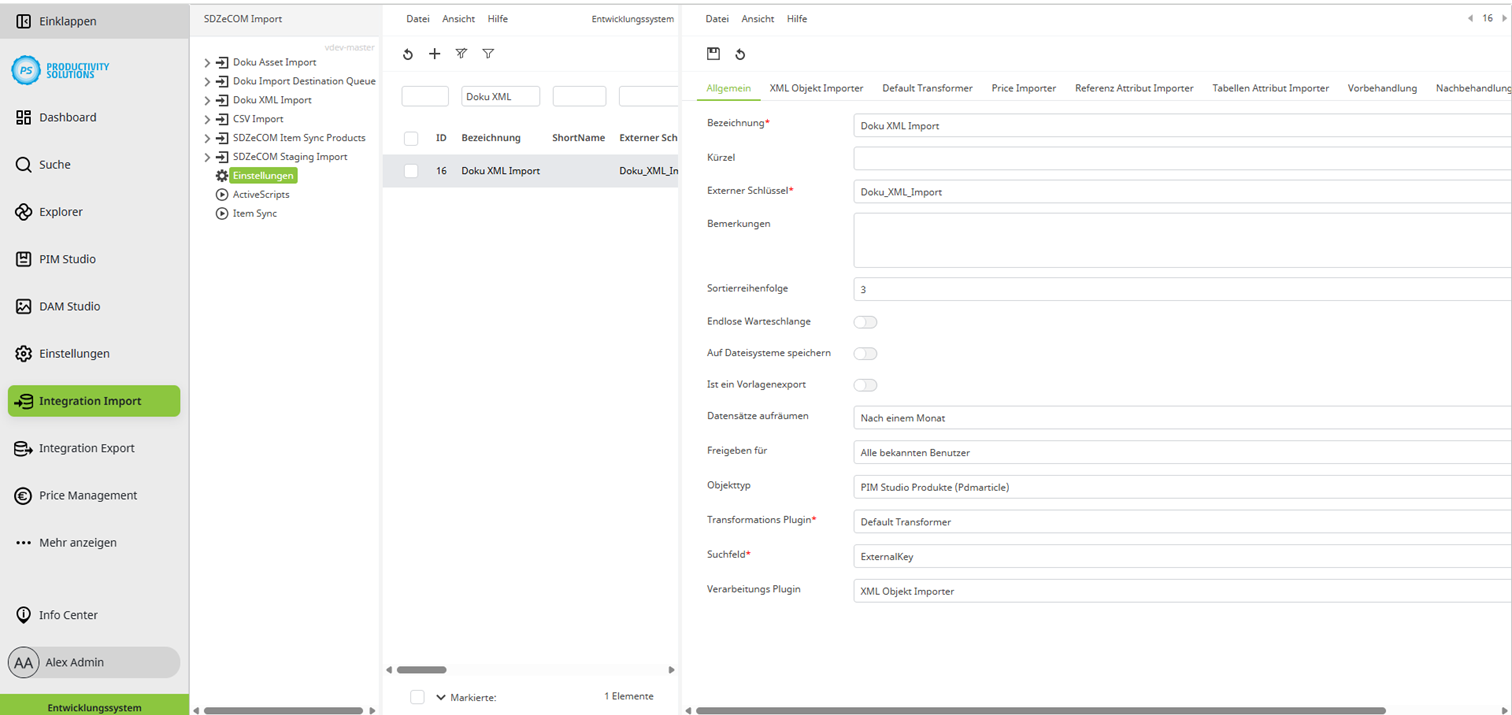This screenshot has height=715, width=1512.
Task: Enable the Endlose Warteschlange toggle
Action: (x=866, y=321)
